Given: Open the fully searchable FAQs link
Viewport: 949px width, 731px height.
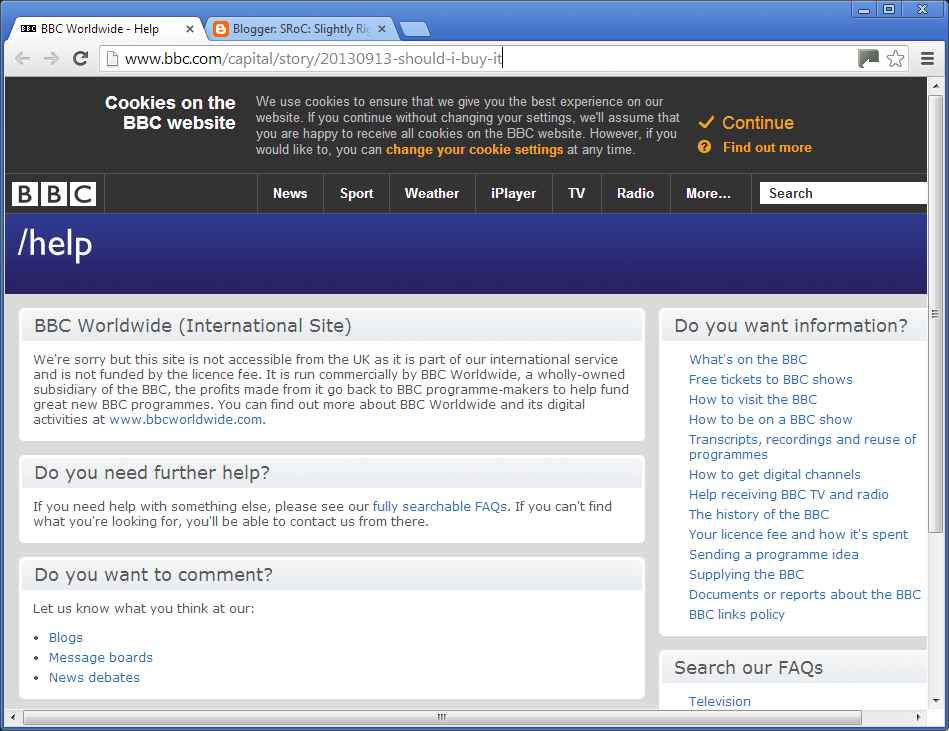Looking at the screenshot, I should [440, 506].
